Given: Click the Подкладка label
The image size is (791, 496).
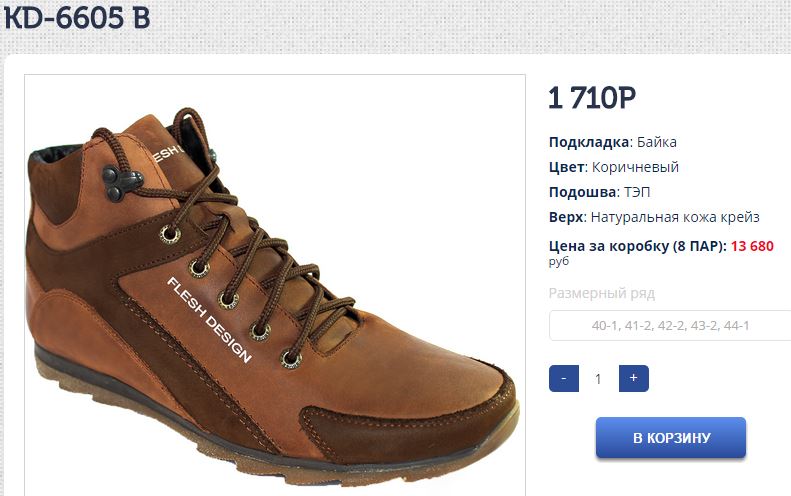Looking at the screenshot, I should pos(589,142).
